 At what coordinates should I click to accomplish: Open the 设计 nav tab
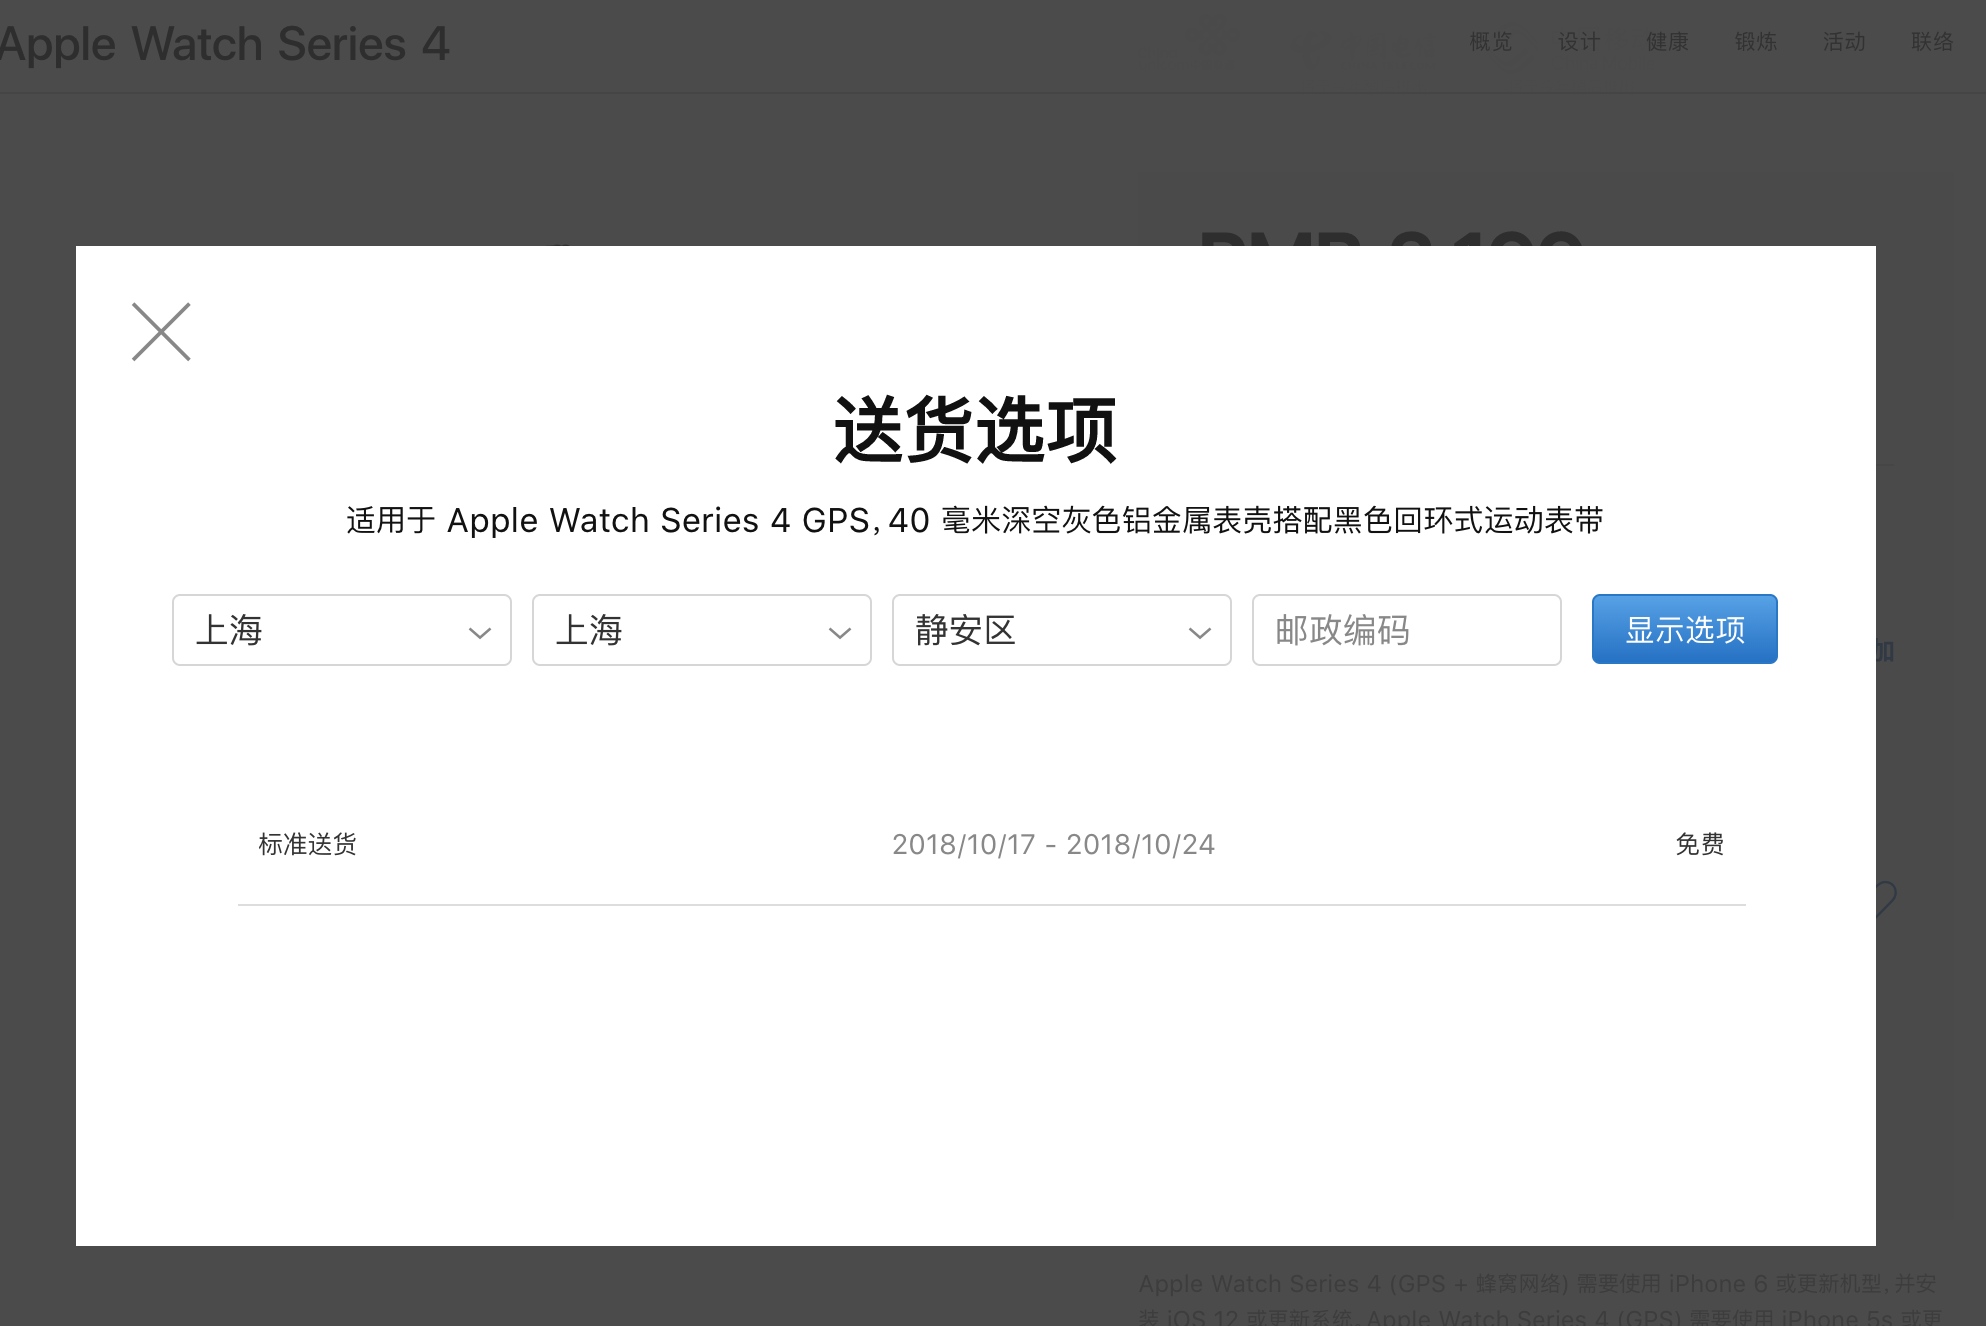pyautogui.click(x=1579, y=42)
